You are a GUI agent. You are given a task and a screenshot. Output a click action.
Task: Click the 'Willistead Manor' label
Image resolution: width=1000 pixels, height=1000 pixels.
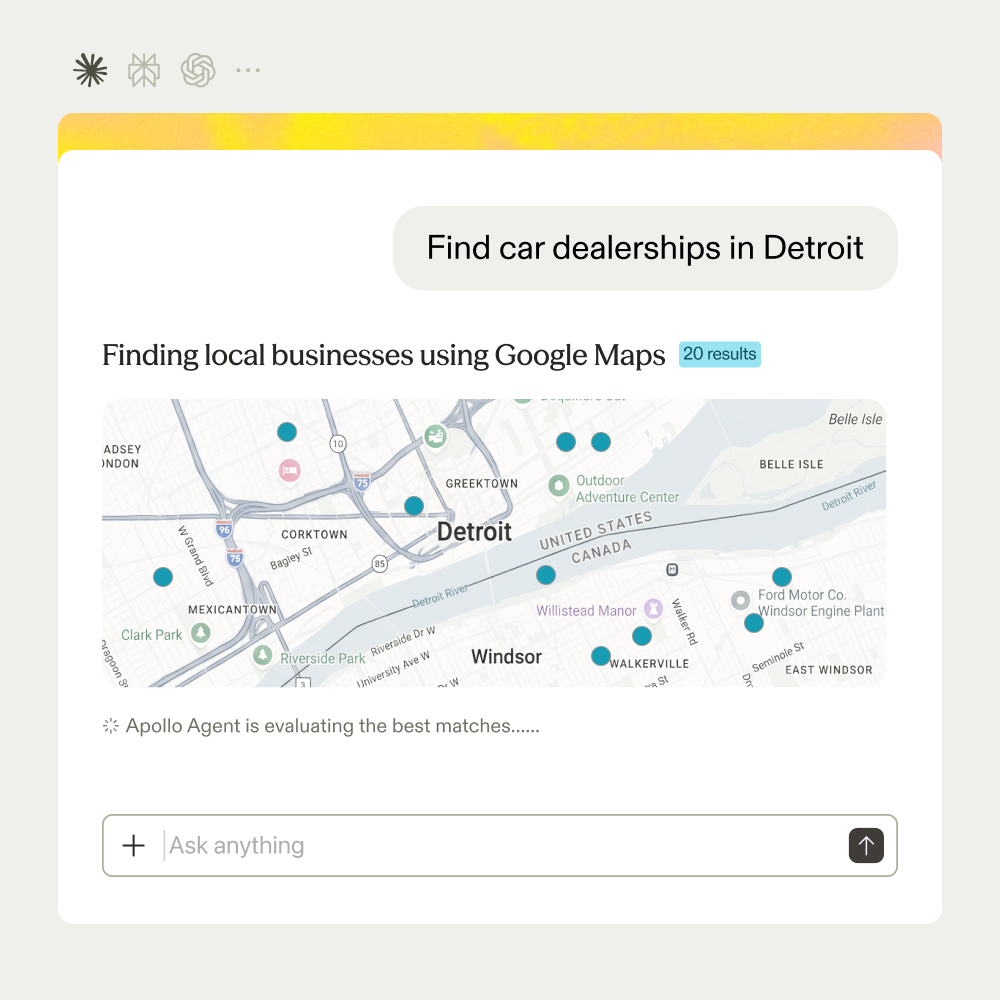(586, 610)
